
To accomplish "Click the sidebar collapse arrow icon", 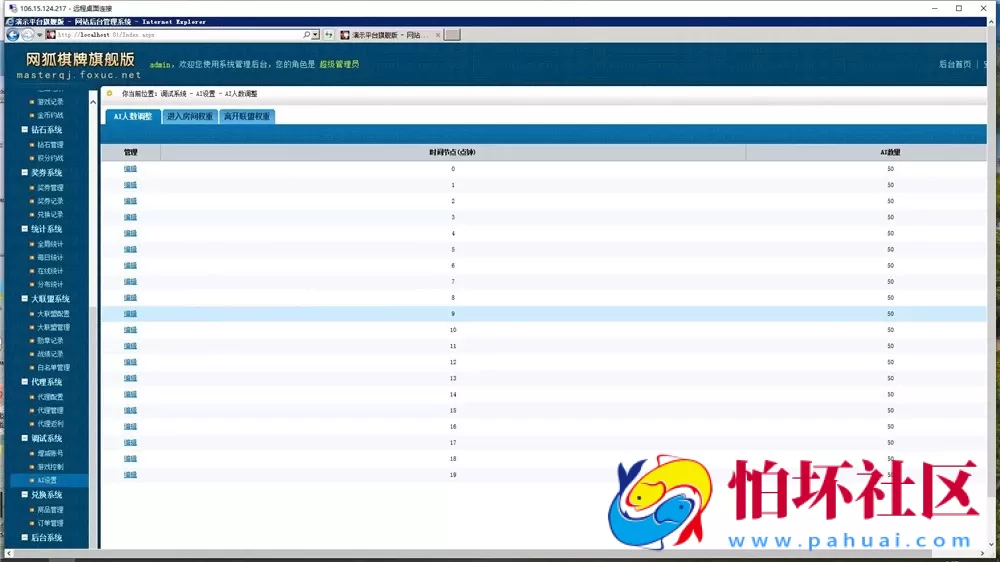I will [x=94, y=101].
